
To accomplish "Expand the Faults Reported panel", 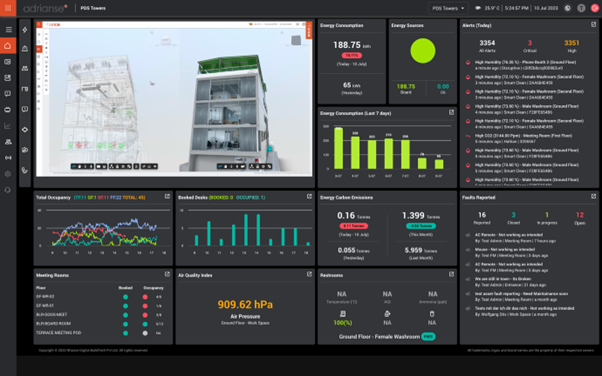I will [594, 197].
